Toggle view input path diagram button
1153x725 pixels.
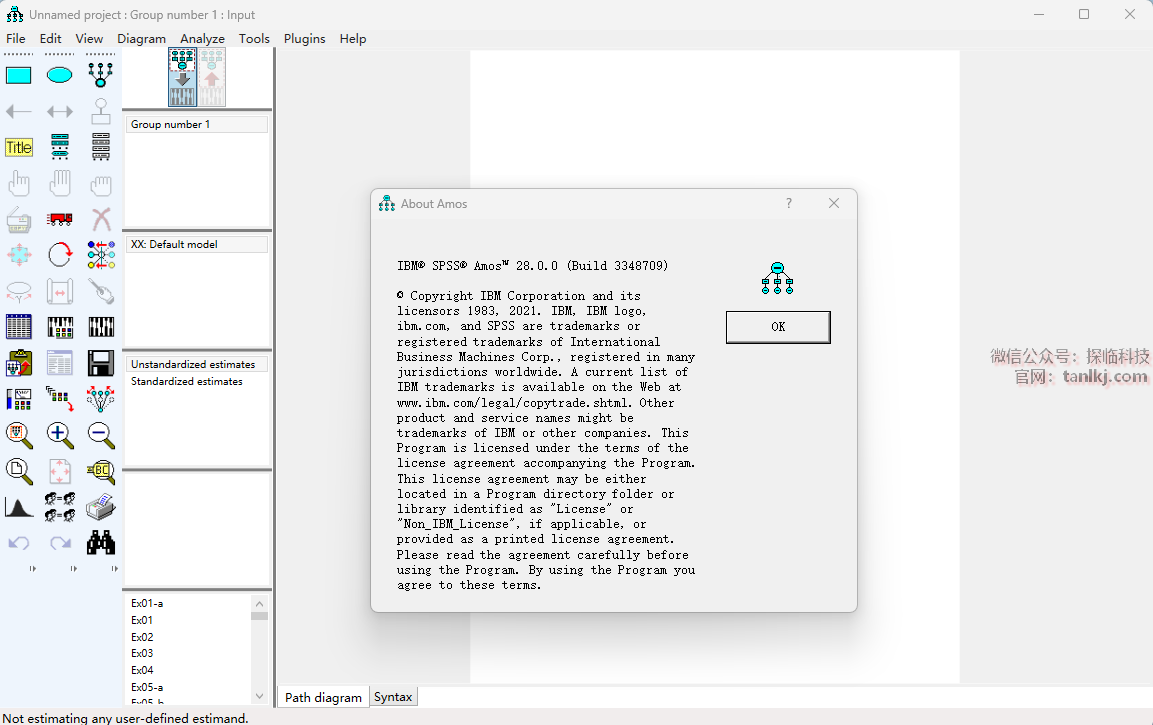click(x=182, y=77)
